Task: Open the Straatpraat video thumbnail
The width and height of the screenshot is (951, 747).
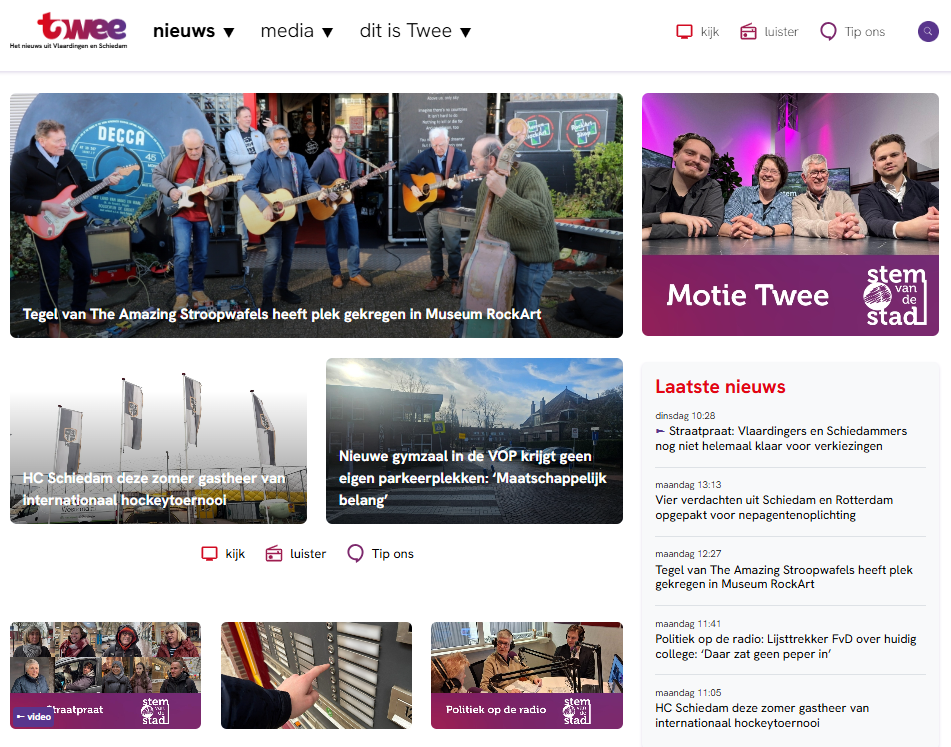Action: pos(106,675)
